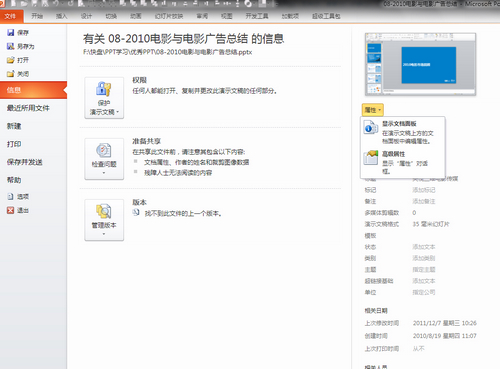This screenshot has width=500, height=369.
Task: Click the 管理版本 manage versions button
Action: pos(104,220)
